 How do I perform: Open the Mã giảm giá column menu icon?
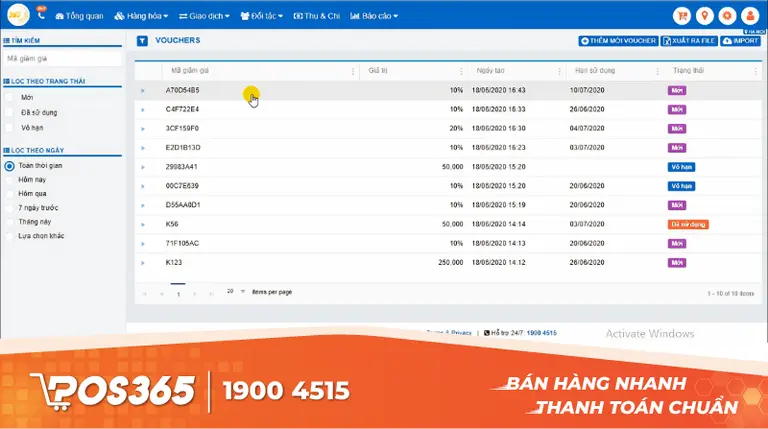pos(353,72)
